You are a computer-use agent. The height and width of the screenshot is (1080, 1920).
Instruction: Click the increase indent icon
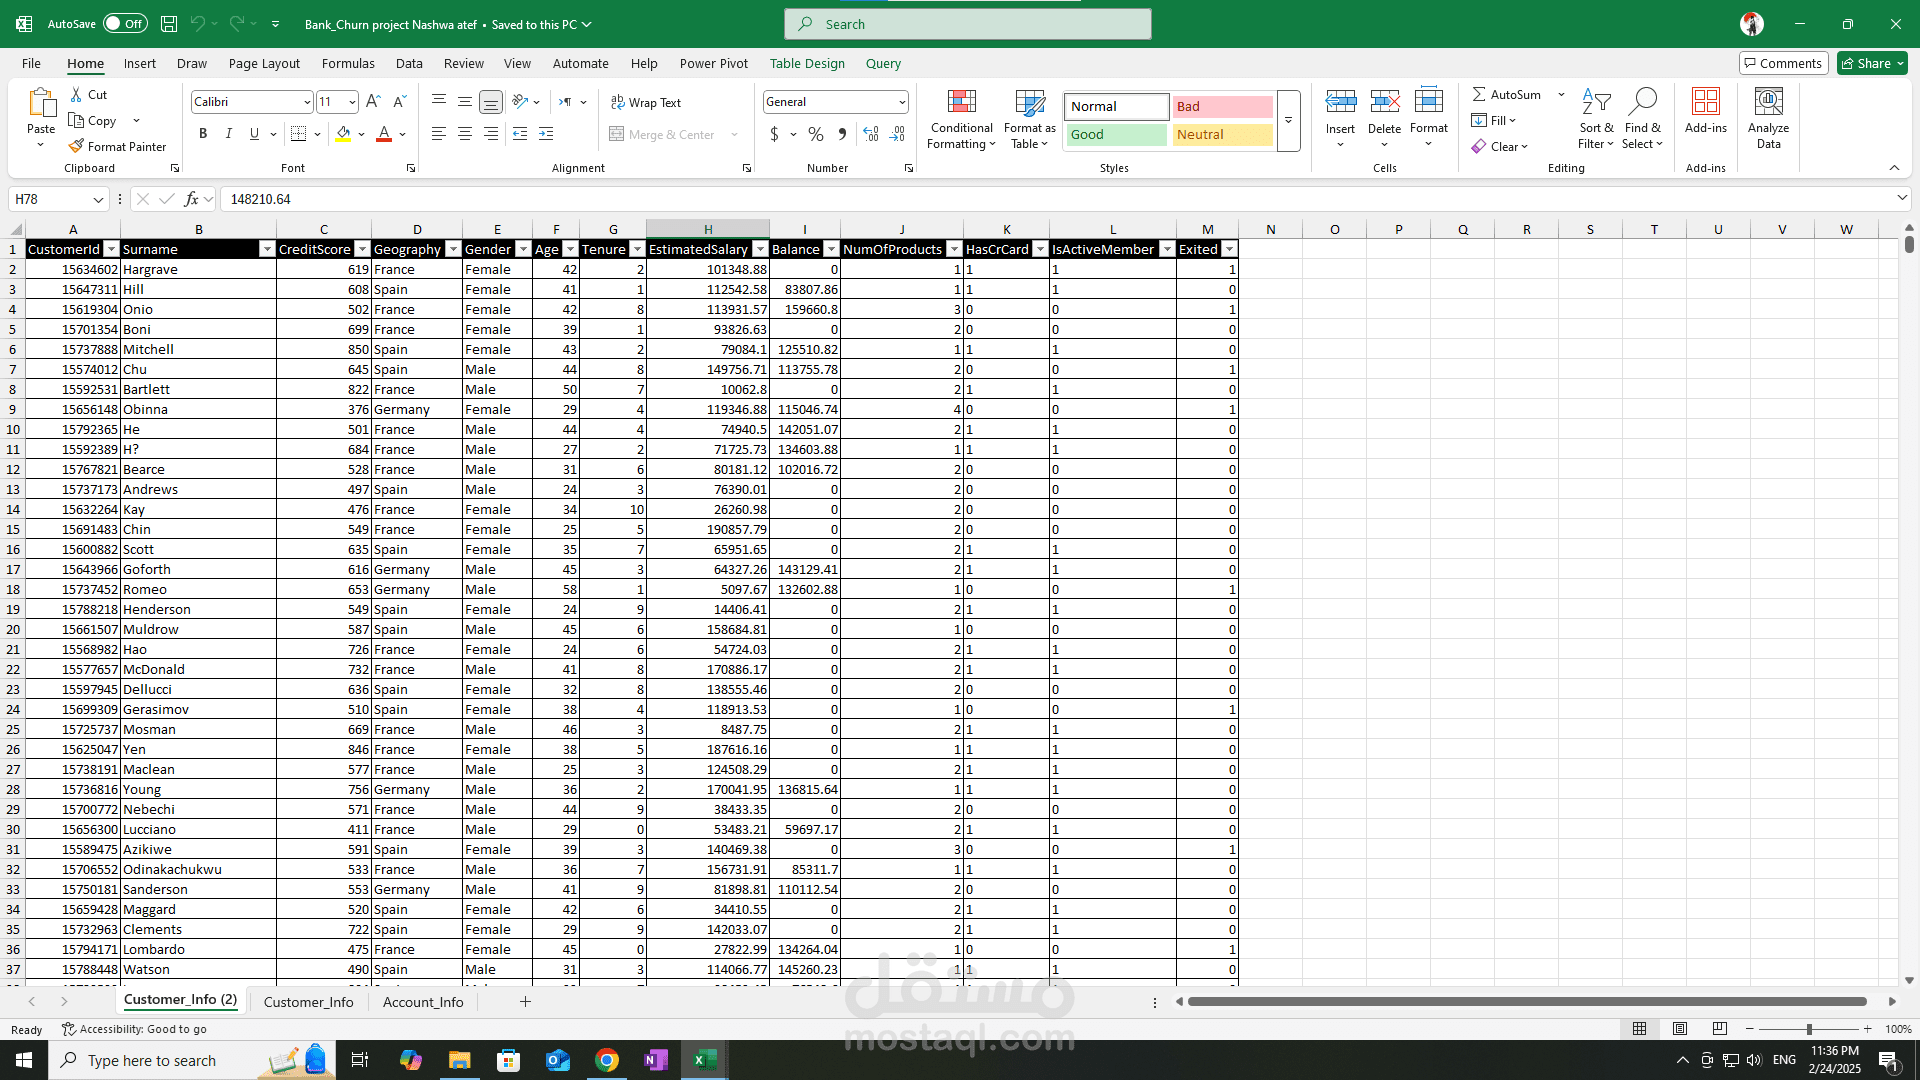(x=546, y=133)
